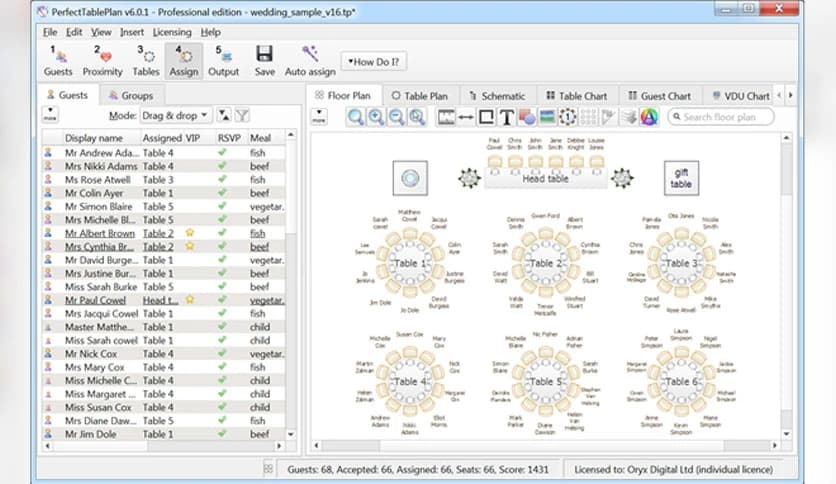Screen dimensions: 836x484
Task: Sort by RSVP column header
Action: [x=229, y=138]
